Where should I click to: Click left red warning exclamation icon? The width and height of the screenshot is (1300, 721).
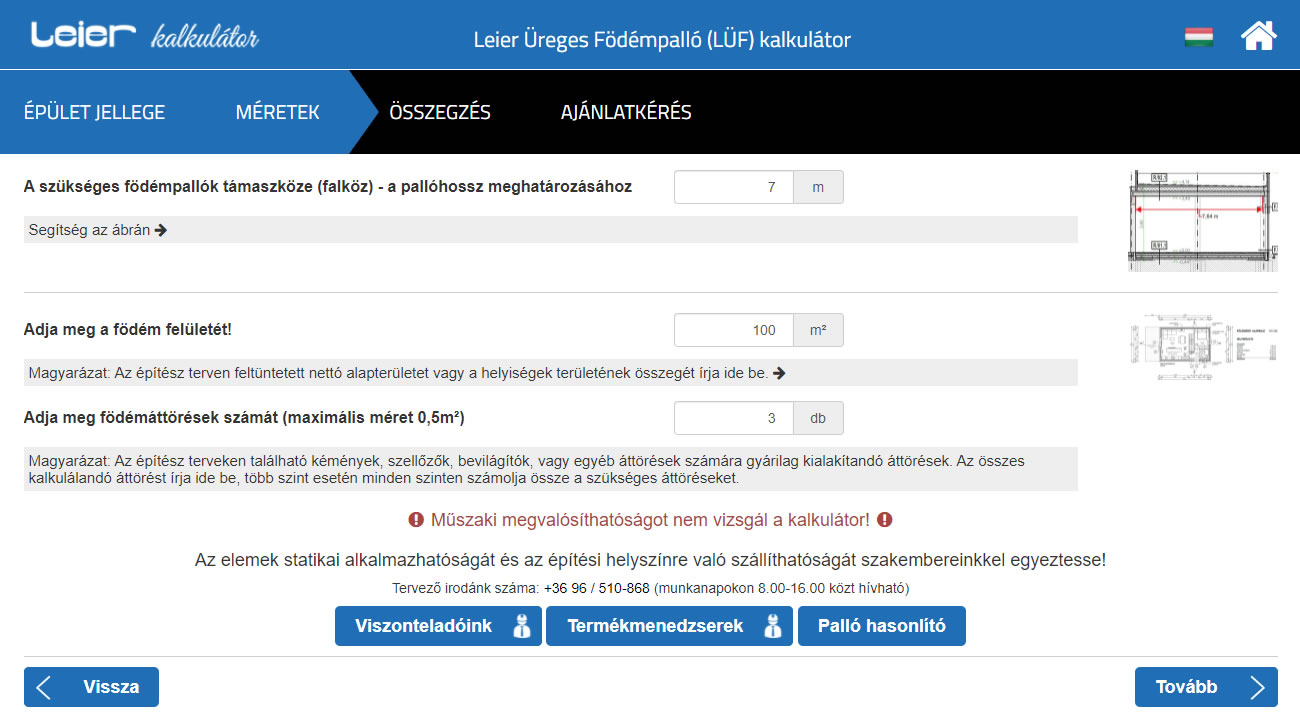[x=415, y=520]
